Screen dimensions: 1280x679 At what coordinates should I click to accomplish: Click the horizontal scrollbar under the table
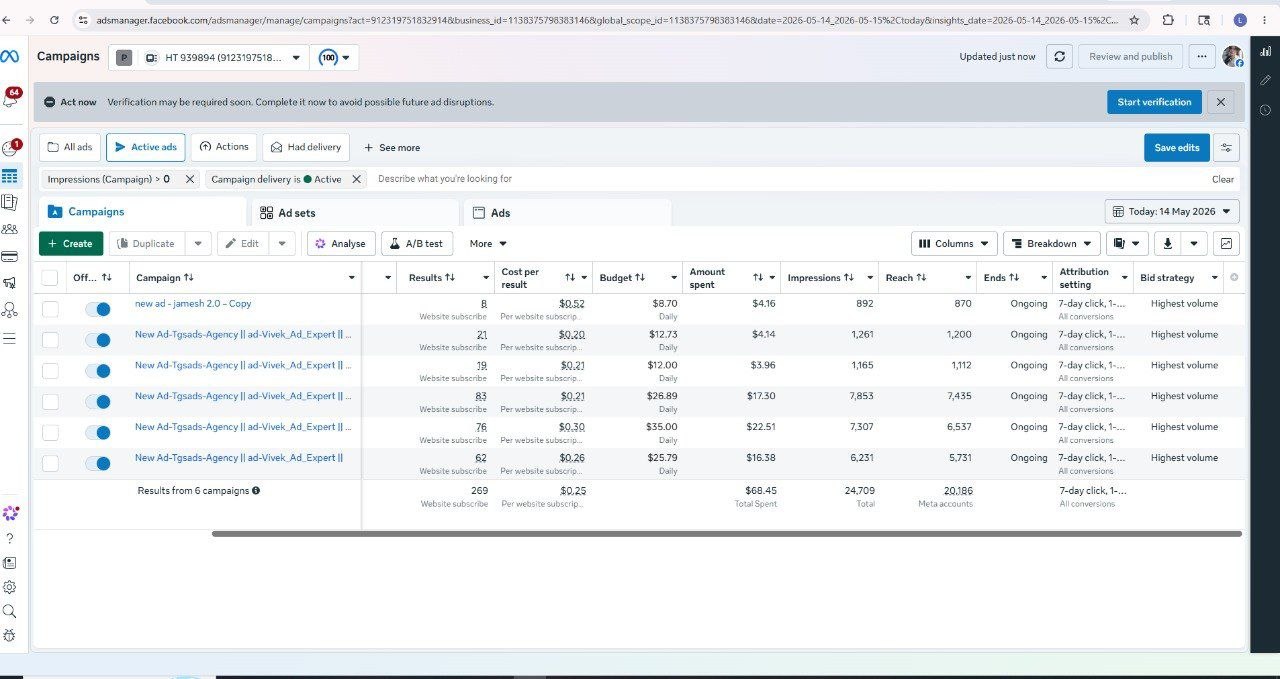(727, 534)
